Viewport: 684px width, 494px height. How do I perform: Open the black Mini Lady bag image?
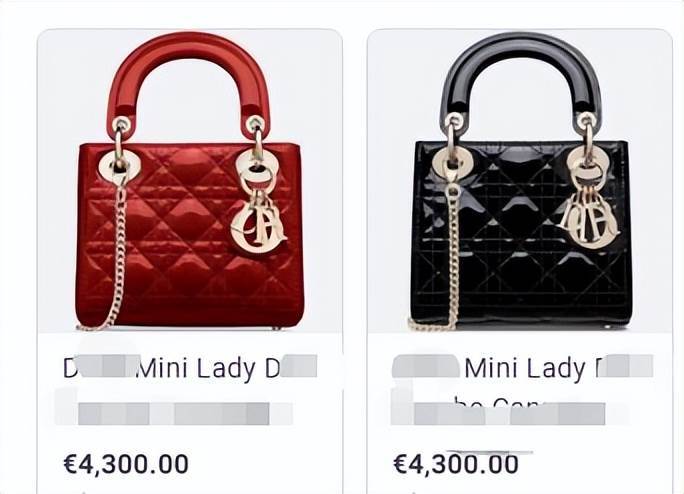coord(520,181)
